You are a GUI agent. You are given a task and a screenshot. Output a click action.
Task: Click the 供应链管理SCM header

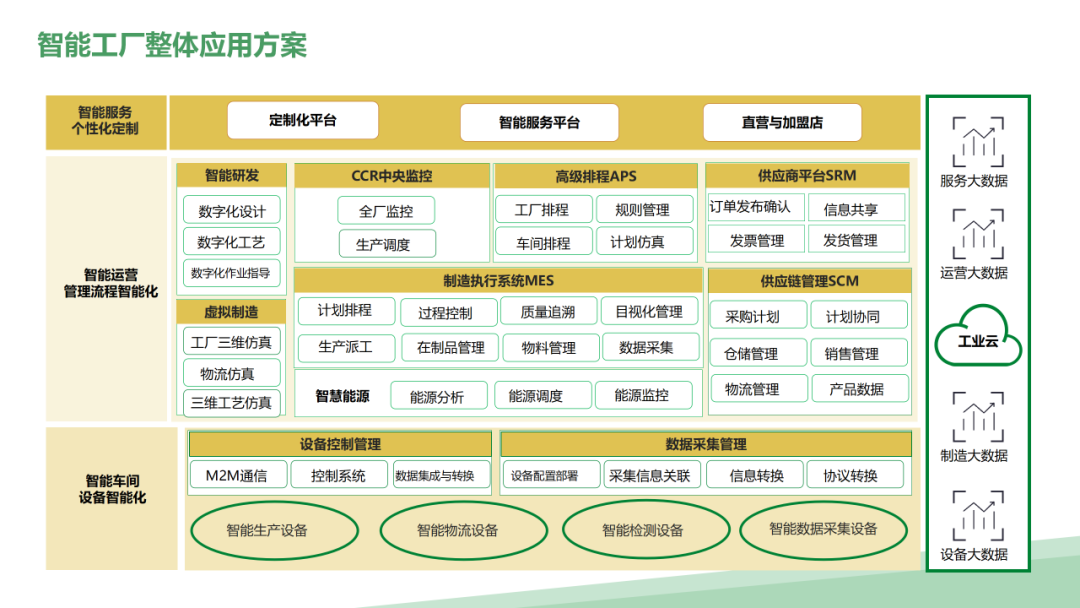tap(809, 281)
